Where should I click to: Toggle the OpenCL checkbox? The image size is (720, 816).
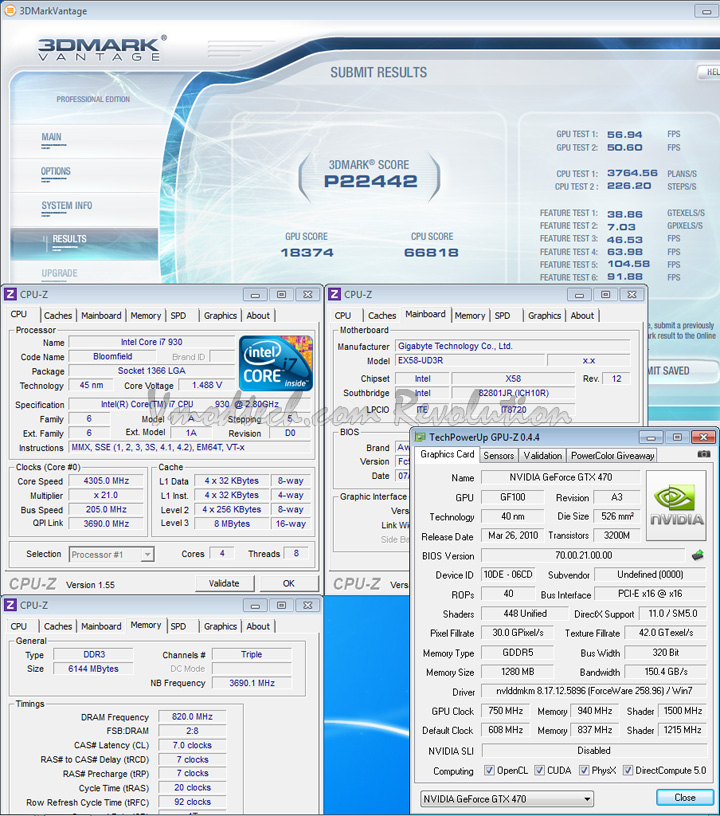point(489,770)
